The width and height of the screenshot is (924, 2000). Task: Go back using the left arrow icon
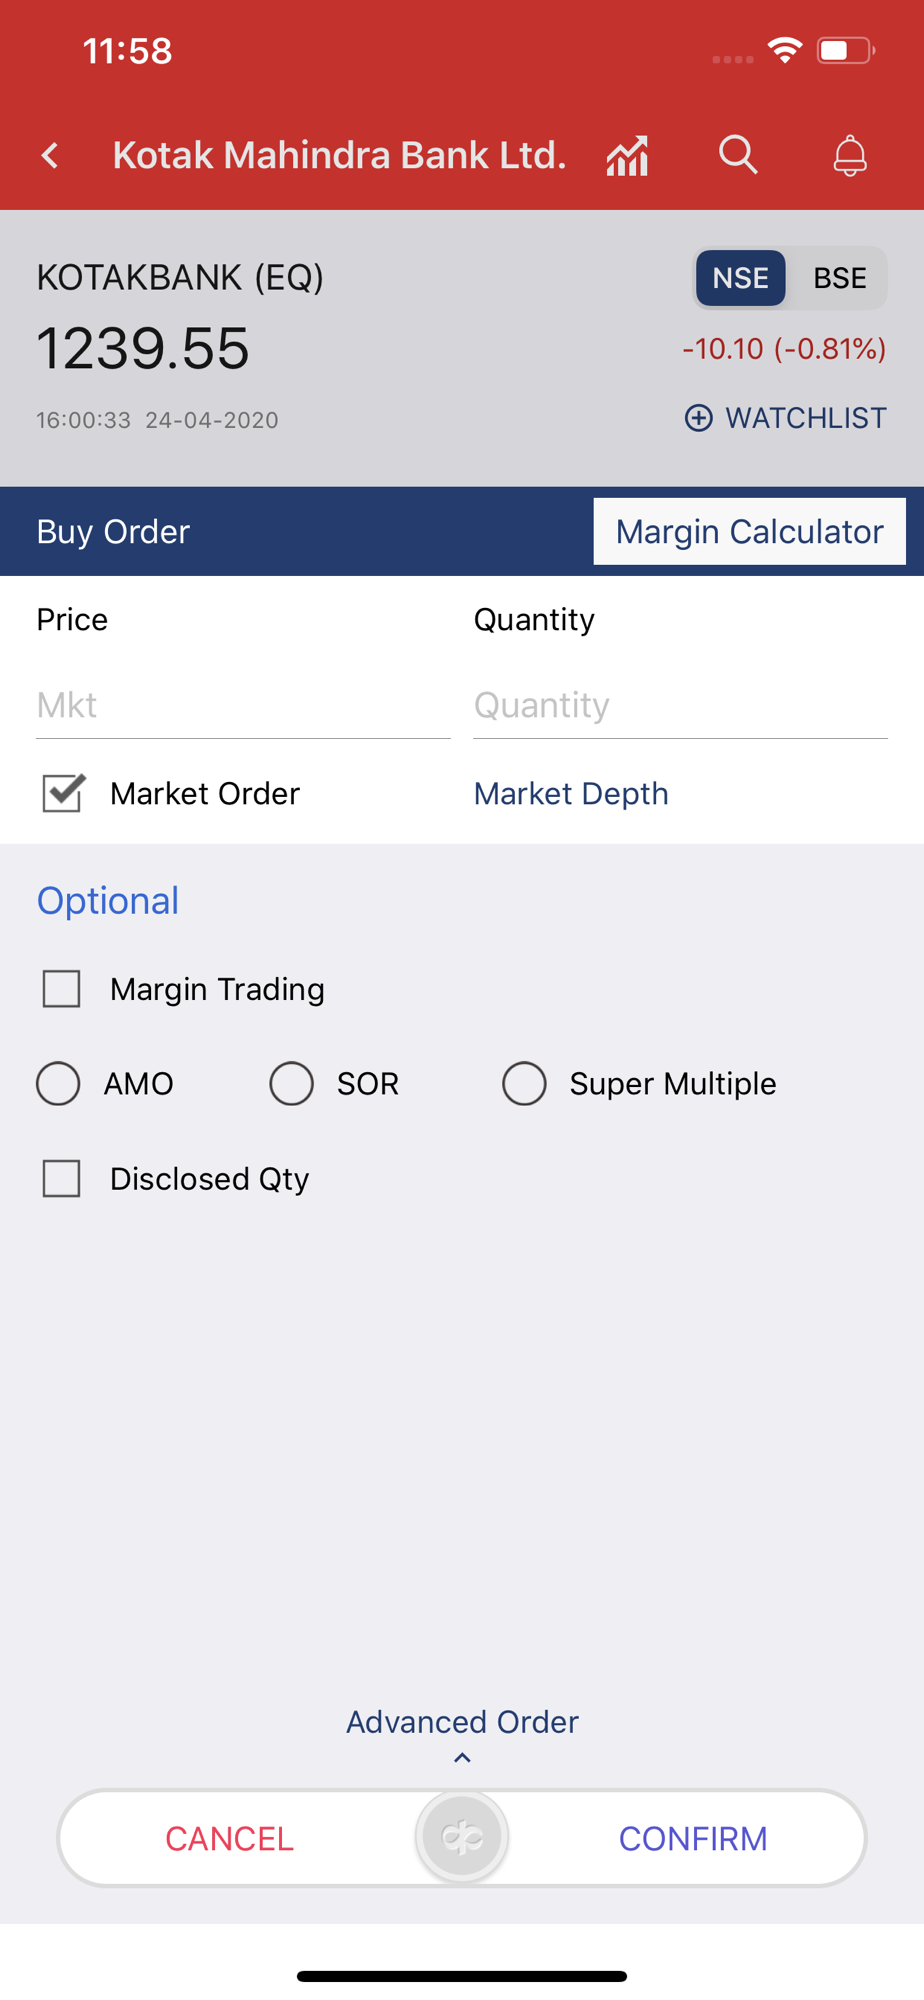pyautogui.click(x=50, y=155)
